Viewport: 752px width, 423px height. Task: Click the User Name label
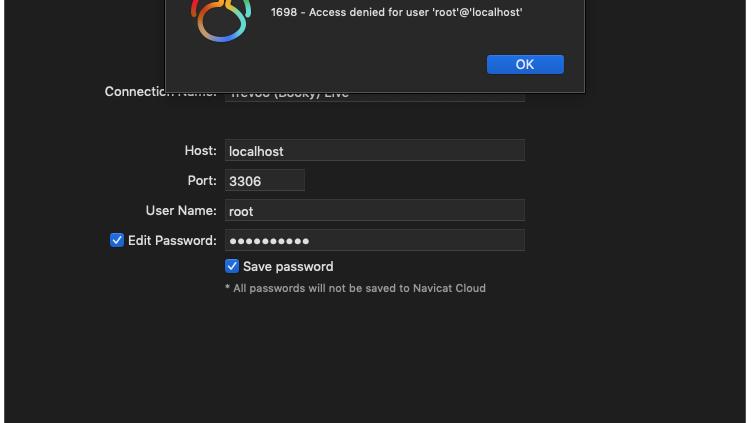point(181,211)
